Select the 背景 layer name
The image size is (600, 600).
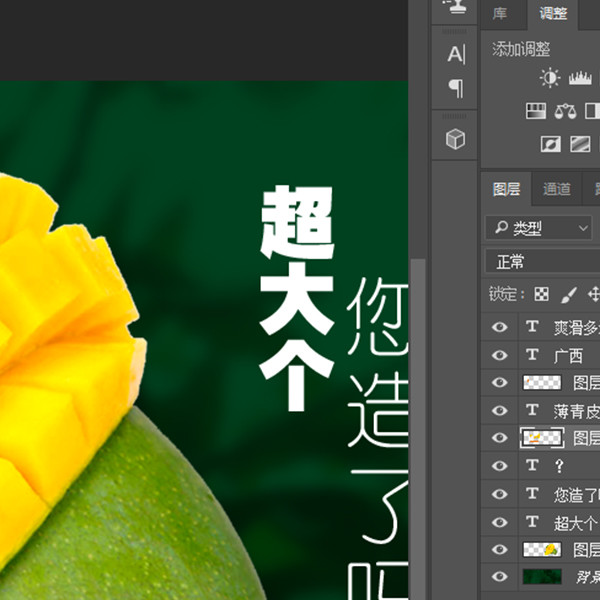[x=588, y=577]
